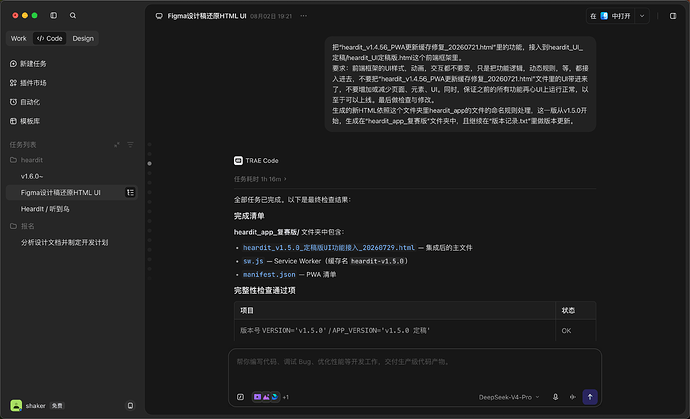Click the 免费 plan badge
Image resolution: width=690 pixels, height=419 pixels.
[57, 406]
